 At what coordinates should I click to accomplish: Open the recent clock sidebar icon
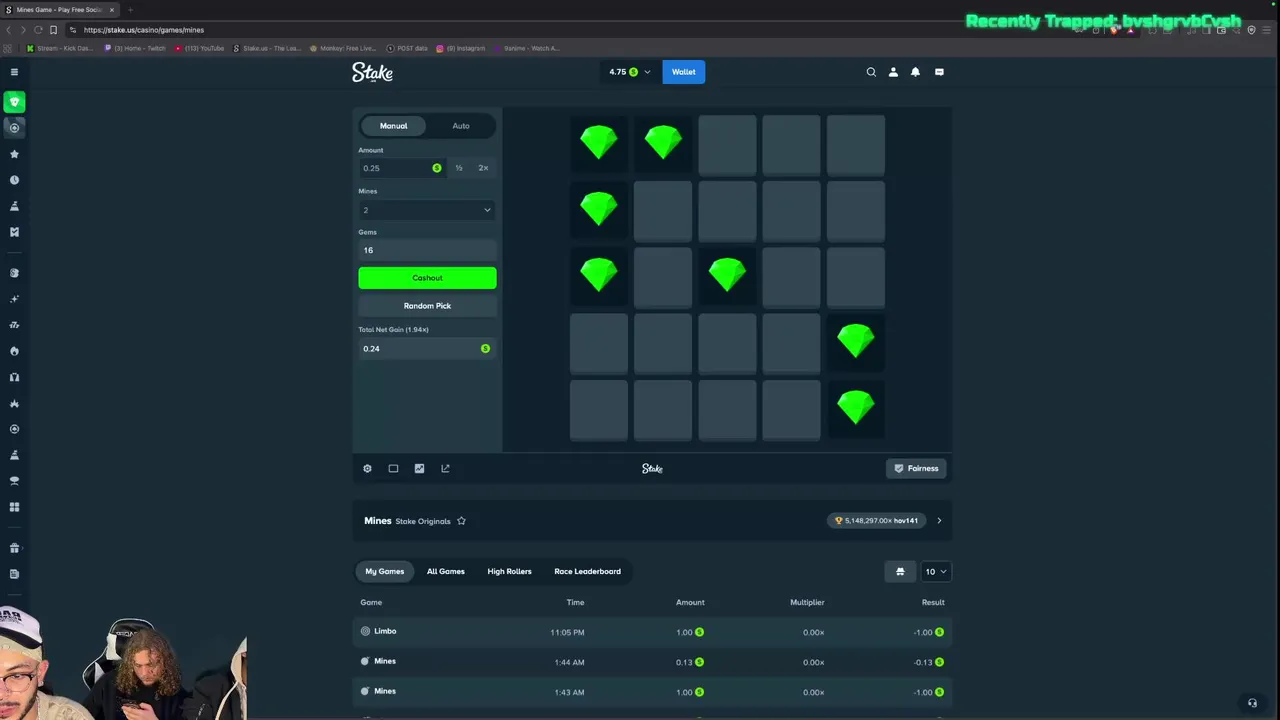(14, 180)
